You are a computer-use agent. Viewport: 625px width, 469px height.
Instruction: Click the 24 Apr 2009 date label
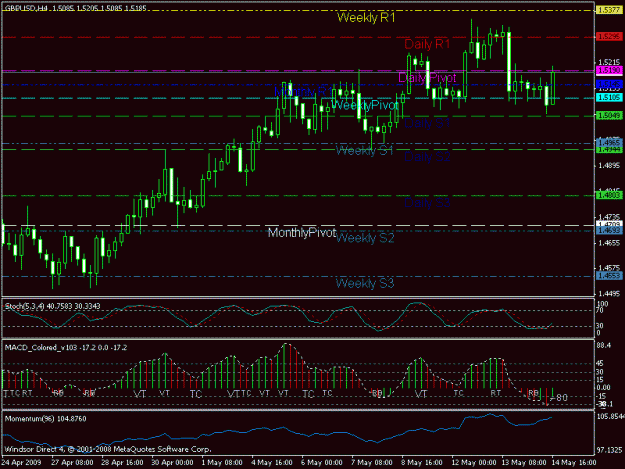point(21,463)
